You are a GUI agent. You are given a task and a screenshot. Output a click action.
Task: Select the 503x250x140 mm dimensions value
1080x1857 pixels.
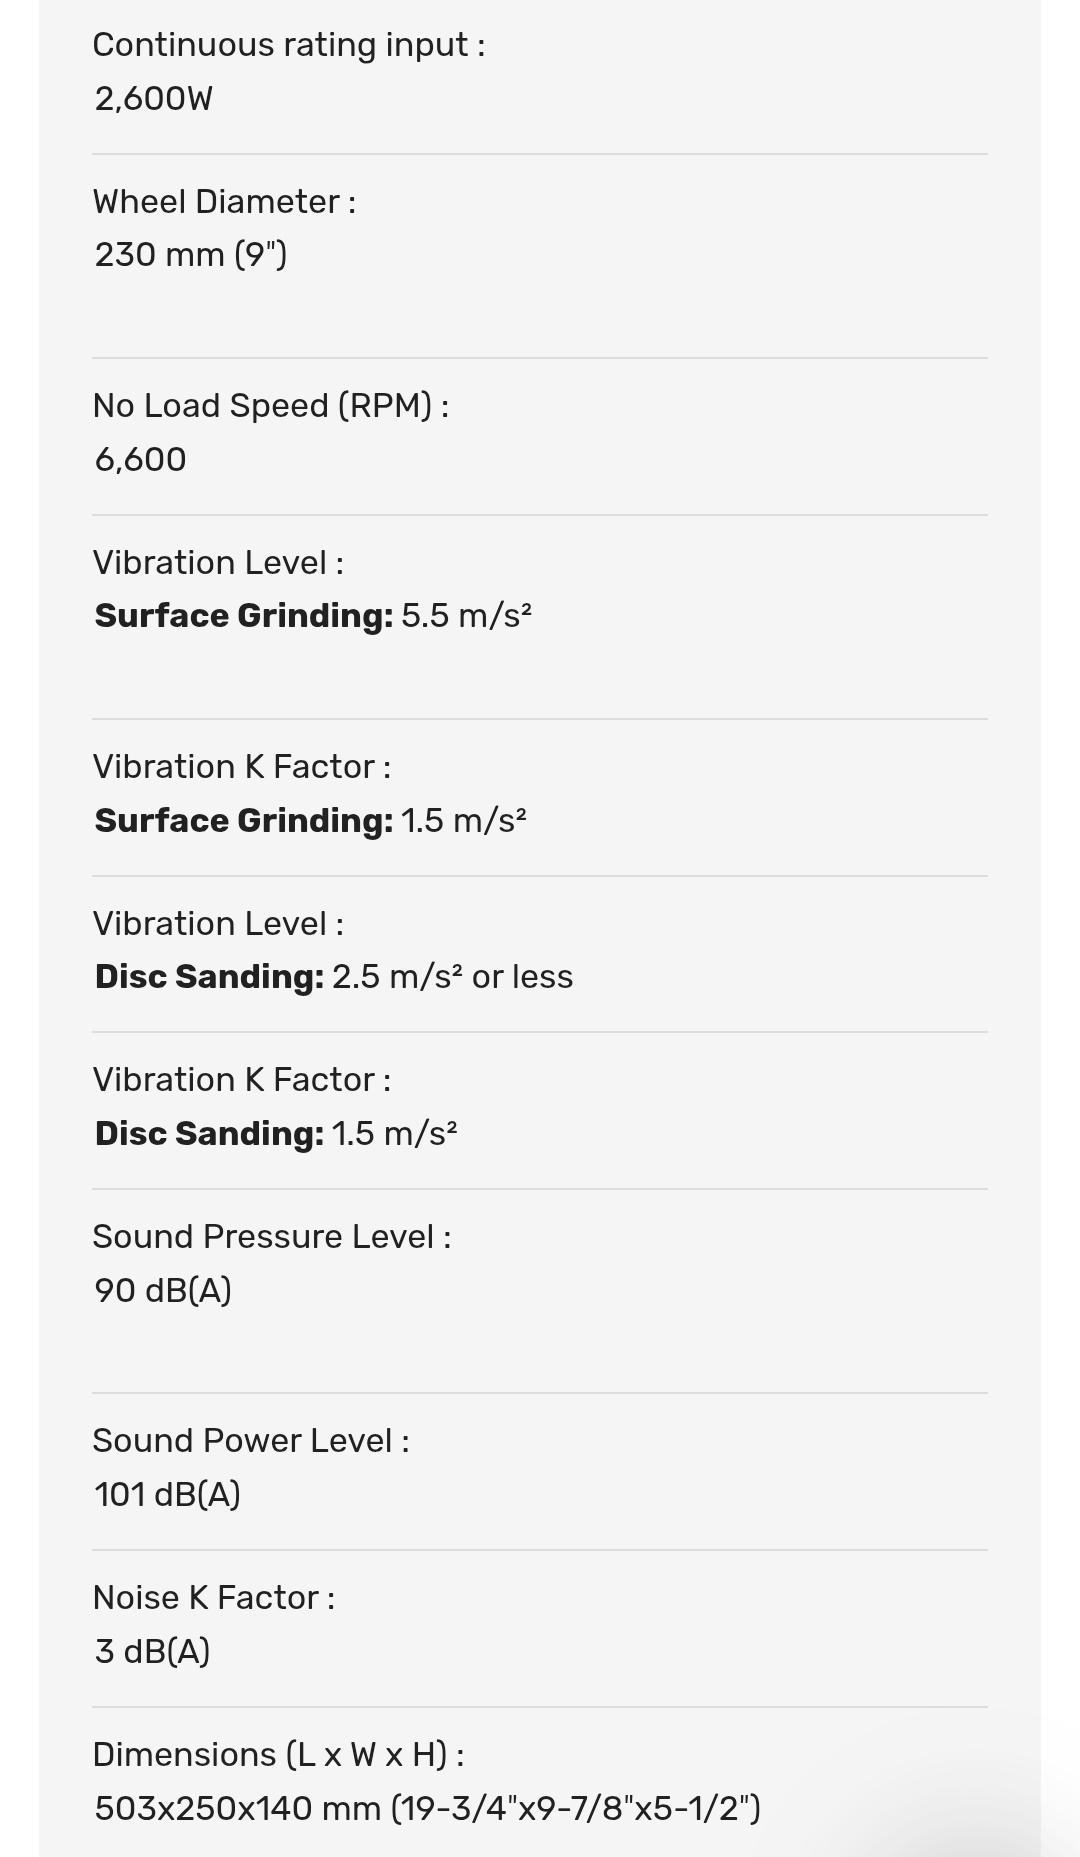tap(427, 1809)
